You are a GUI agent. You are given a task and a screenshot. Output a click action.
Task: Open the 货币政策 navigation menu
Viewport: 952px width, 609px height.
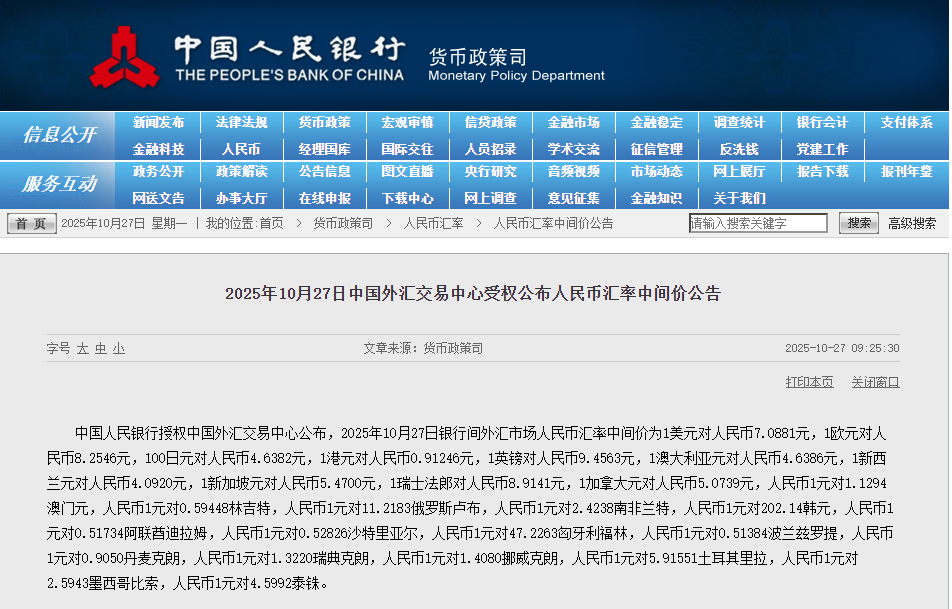324,123
